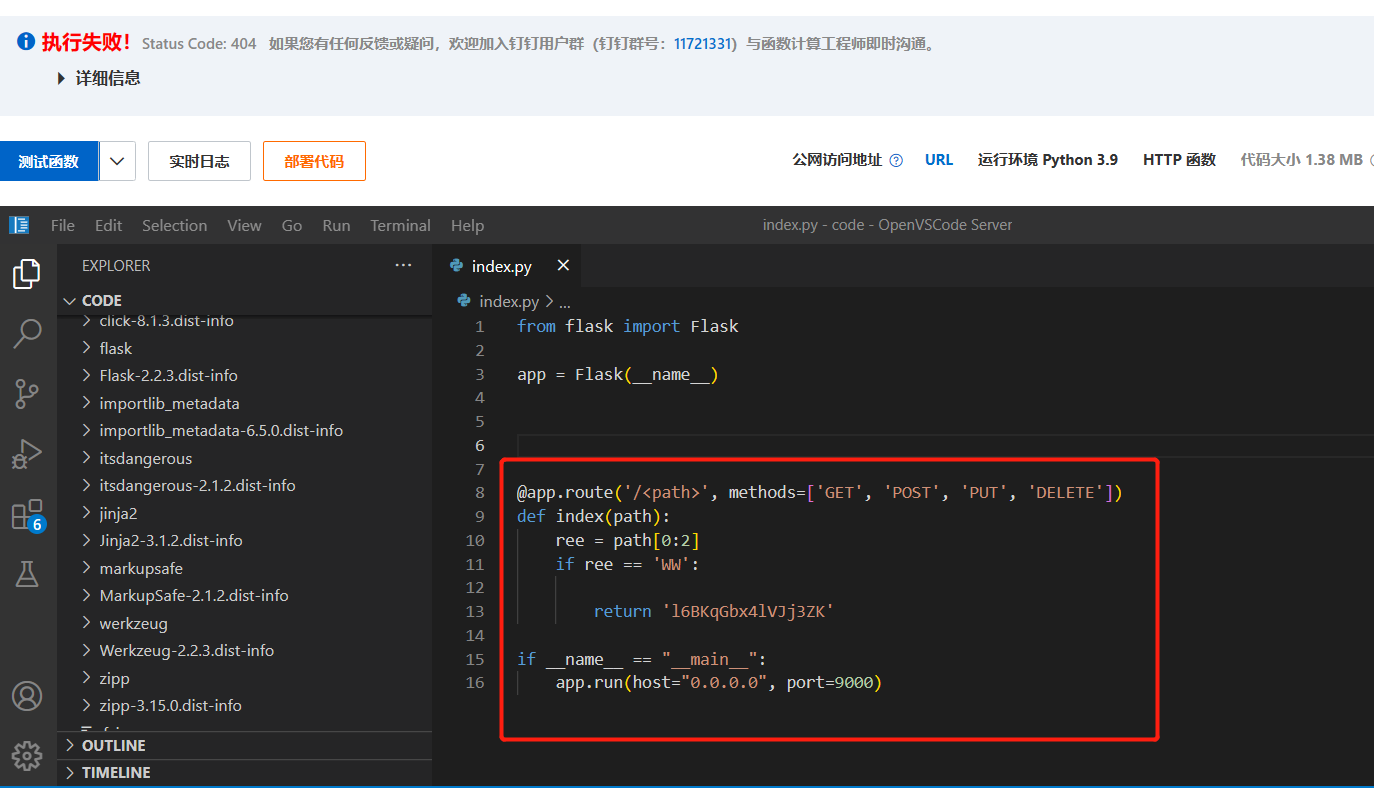Click the 'from flask import Flask' line
Image resolution: width=1374 pixels, height=788 pixels.
coord(628,326)
